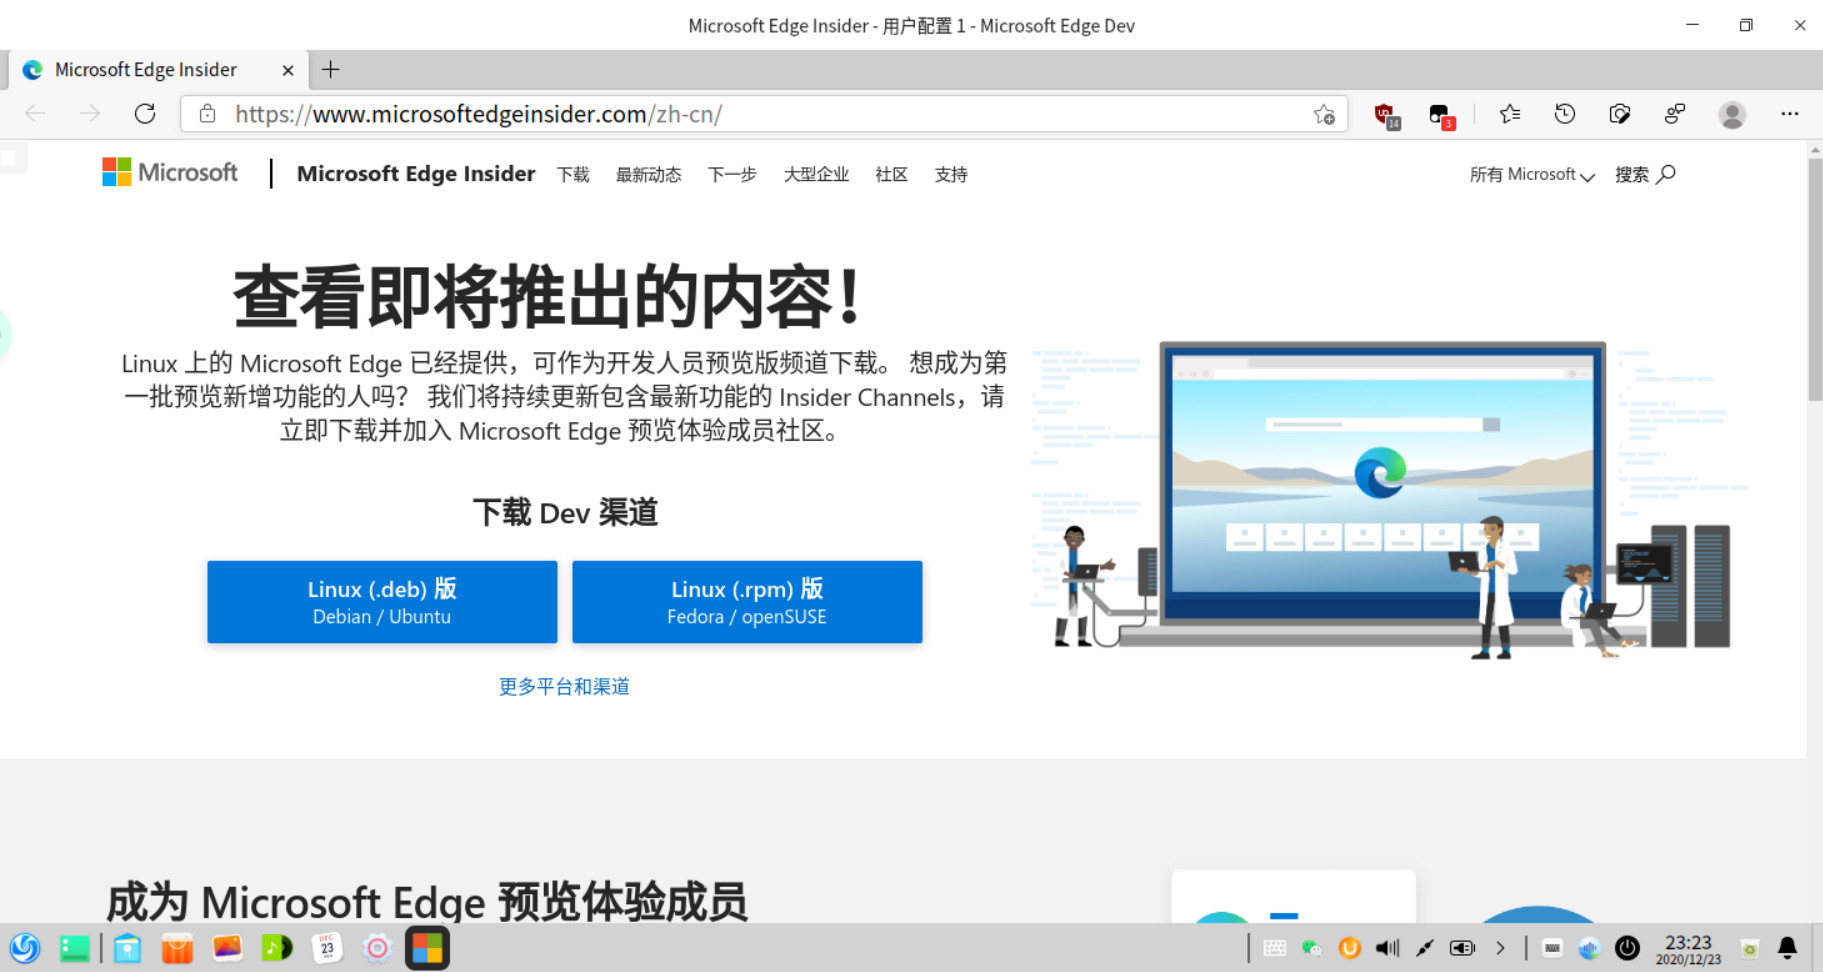The height and width of the screenshot is (972, 1823).
Task: Click the 搜索 magnifier search button
Action: 1646,175
